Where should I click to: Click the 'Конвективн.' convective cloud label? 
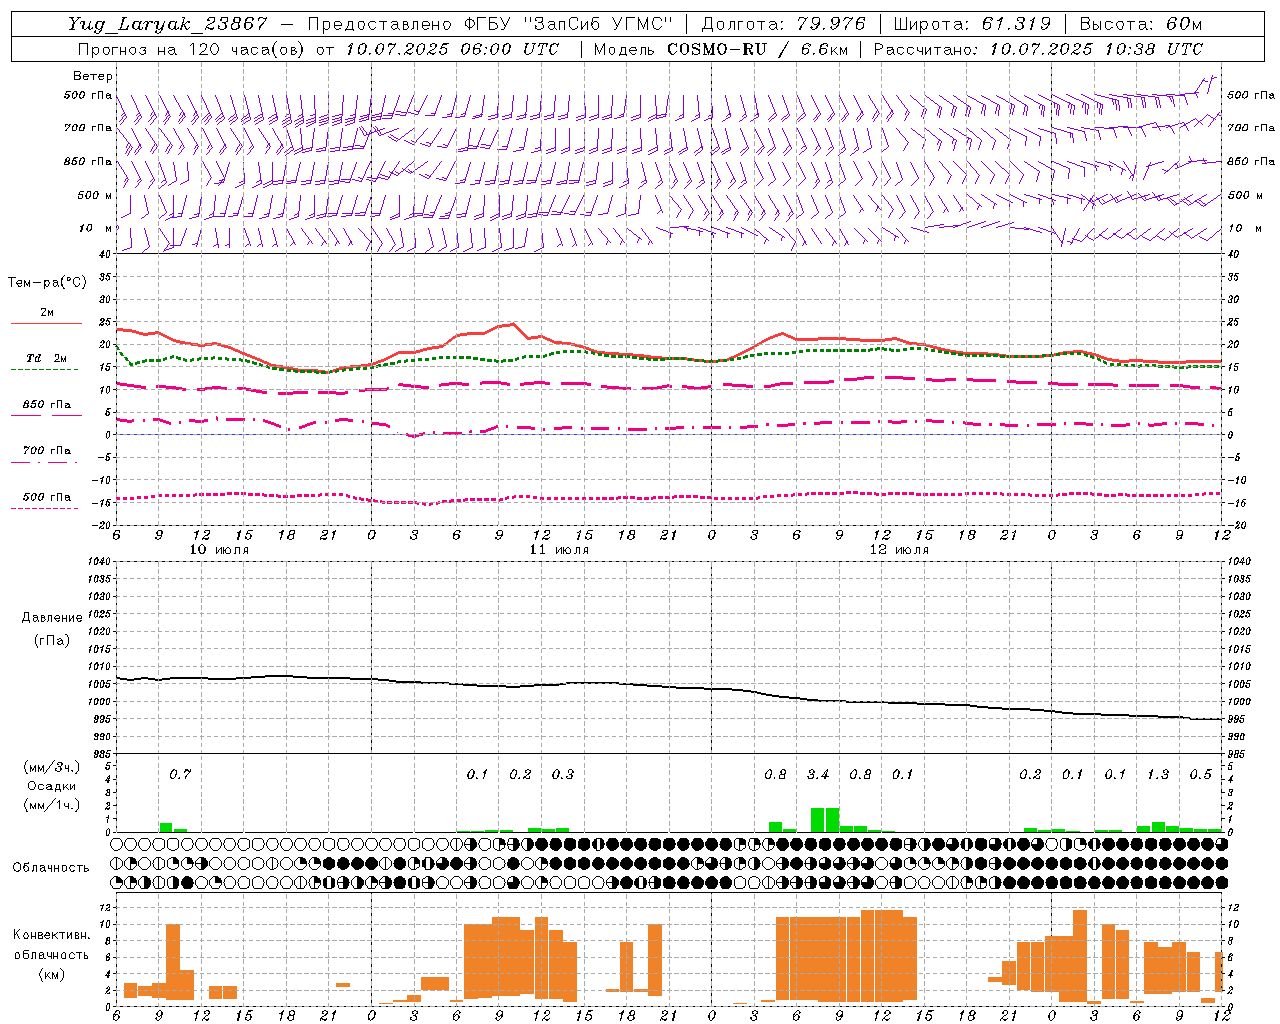(x=51, y=935)
